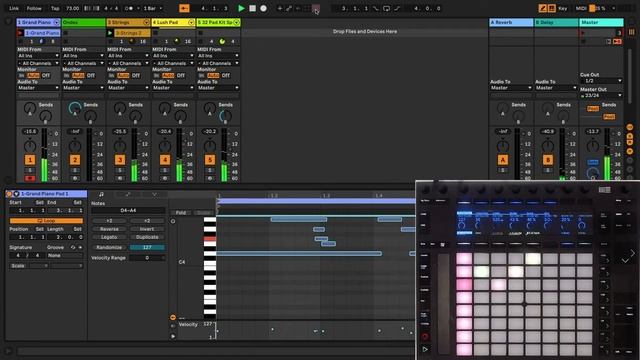
Task: Toggle the A return track activator
Action: coord(502,160)
